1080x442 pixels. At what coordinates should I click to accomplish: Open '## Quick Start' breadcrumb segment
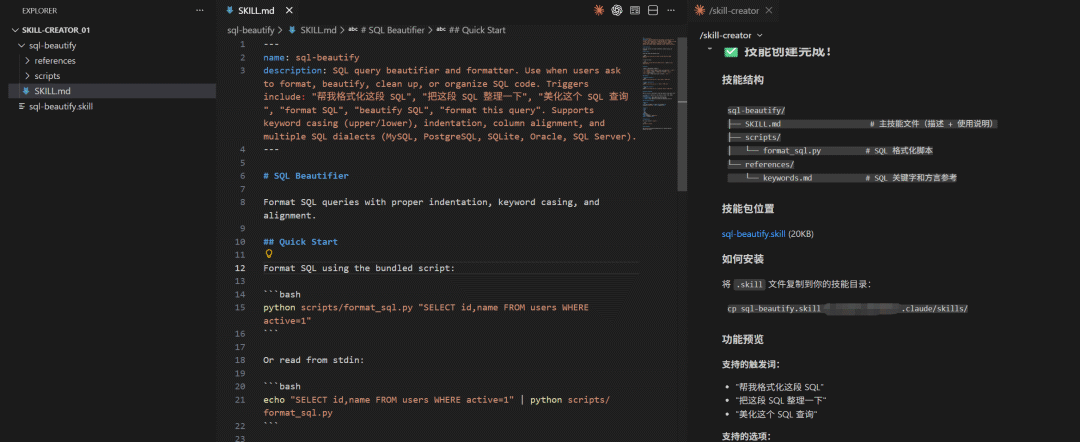click(472, 30)
